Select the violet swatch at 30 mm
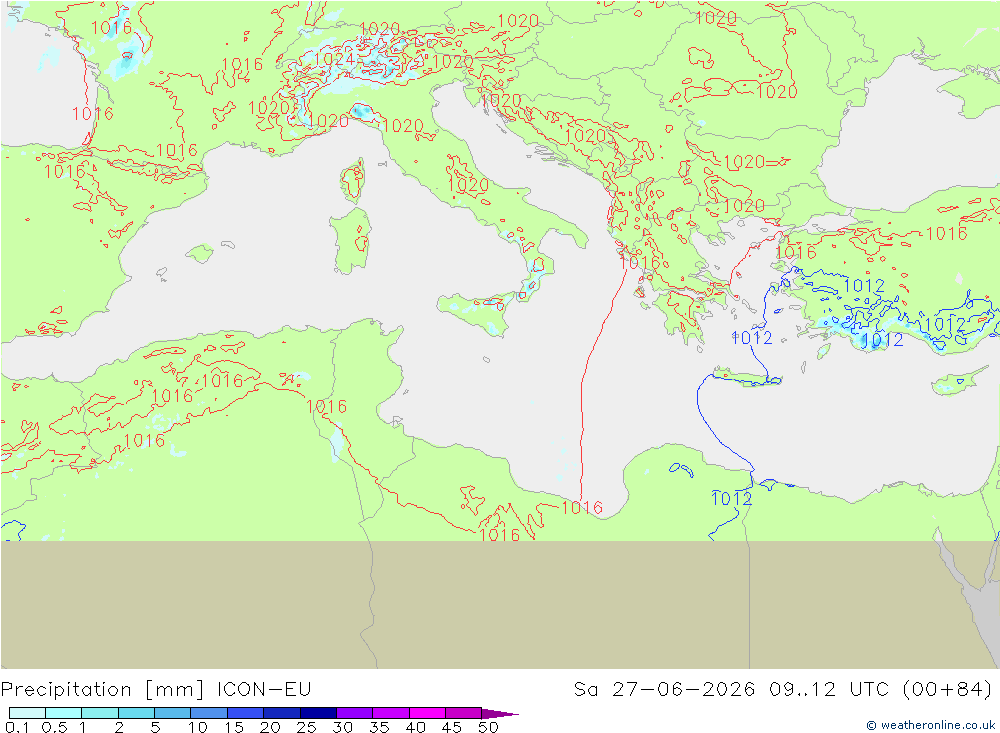 pos(354,713)
